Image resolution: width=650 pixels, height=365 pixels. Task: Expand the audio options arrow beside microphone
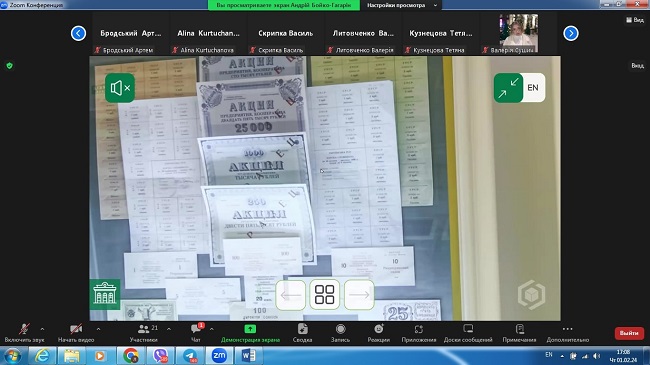click(x=42, y=329)
